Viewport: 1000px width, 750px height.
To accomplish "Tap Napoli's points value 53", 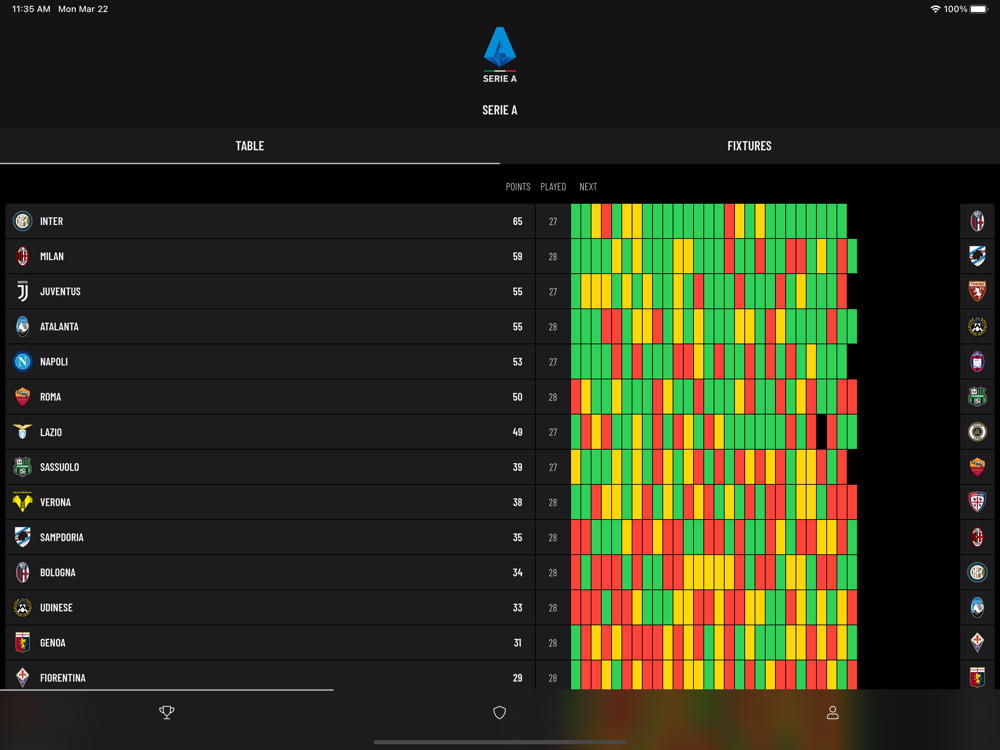I will coord(517,362).
